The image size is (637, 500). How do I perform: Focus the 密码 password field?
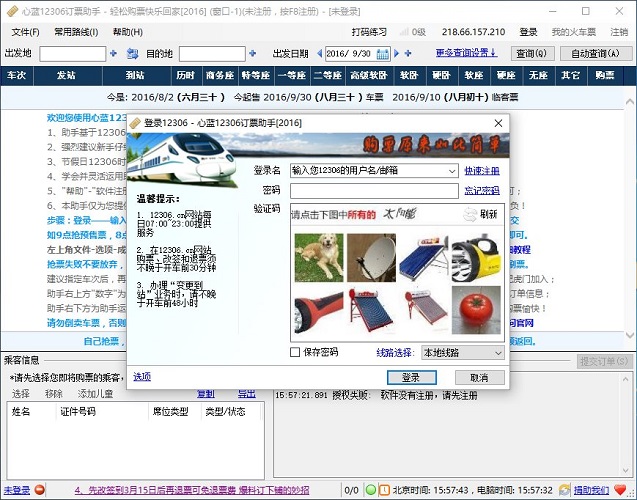pos(374,190)
